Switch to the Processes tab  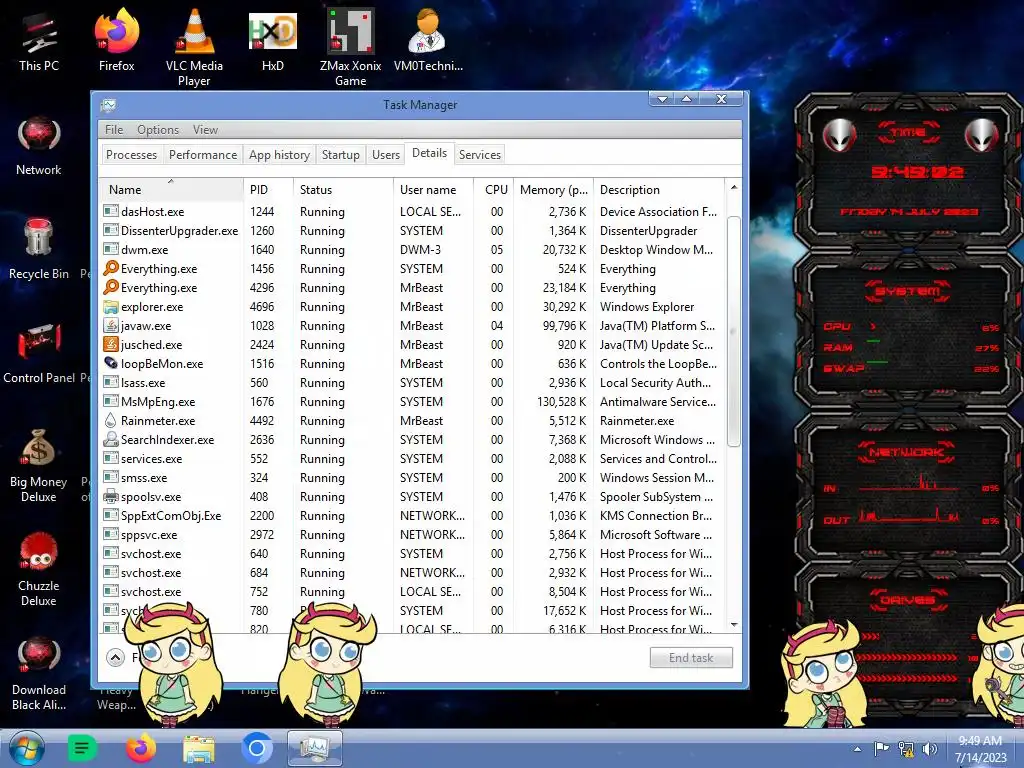pyautogui.click(x=131, y=155)
